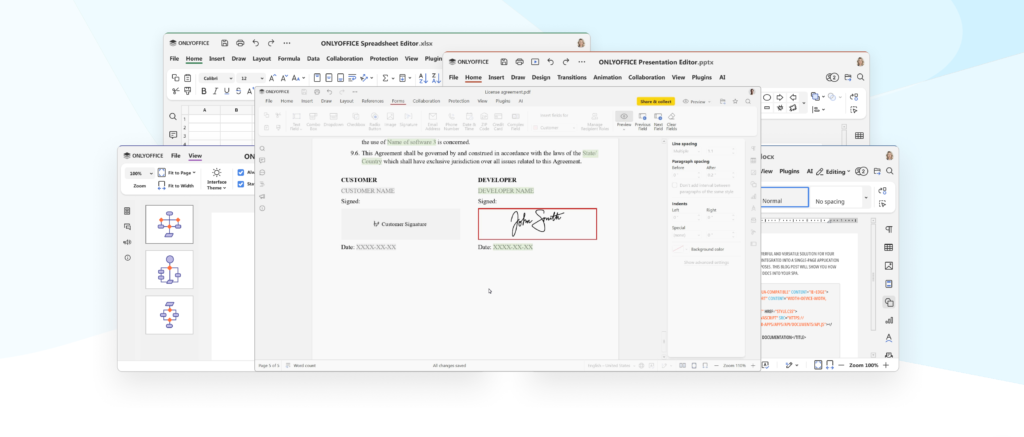This screenshot has height=437, width=1024.
Task: Open Forms tab in License agreement window
Action: click(x=398, y=101)
